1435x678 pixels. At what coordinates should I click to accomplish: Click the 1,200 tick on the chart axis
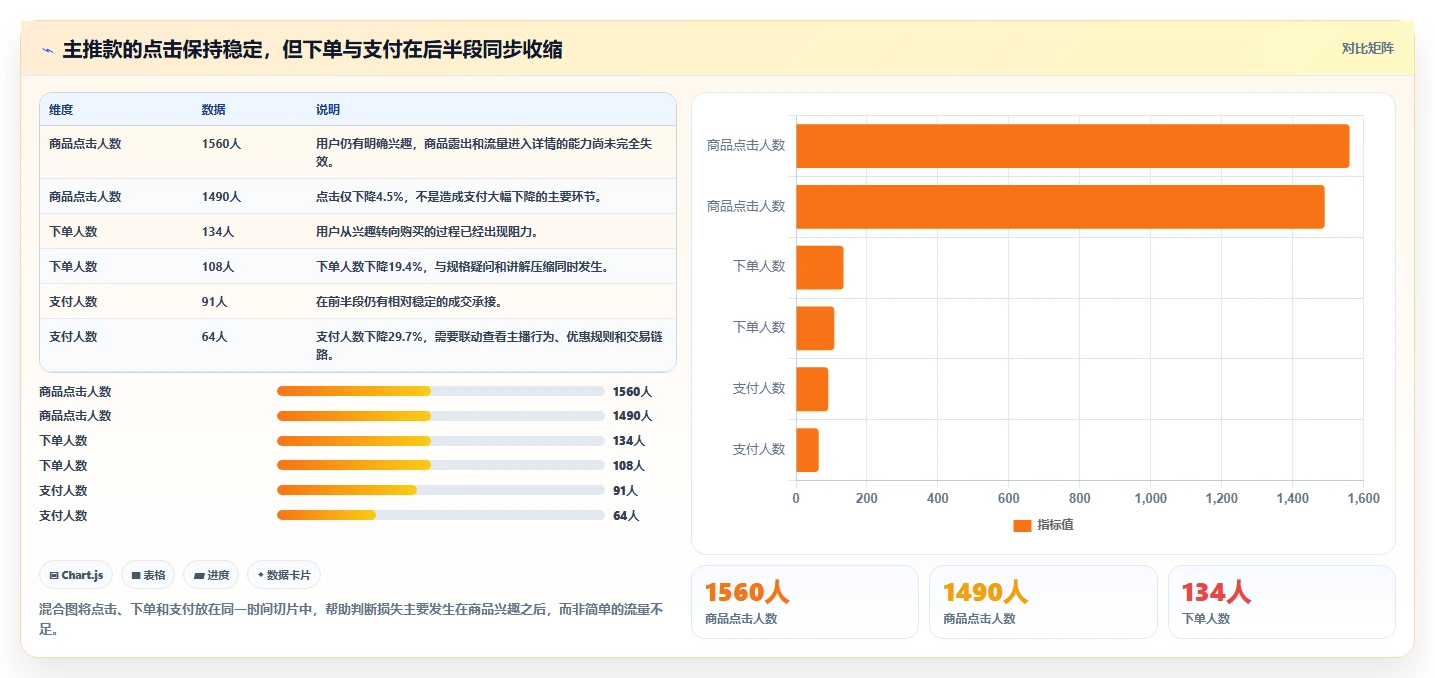coord(1222,499)
